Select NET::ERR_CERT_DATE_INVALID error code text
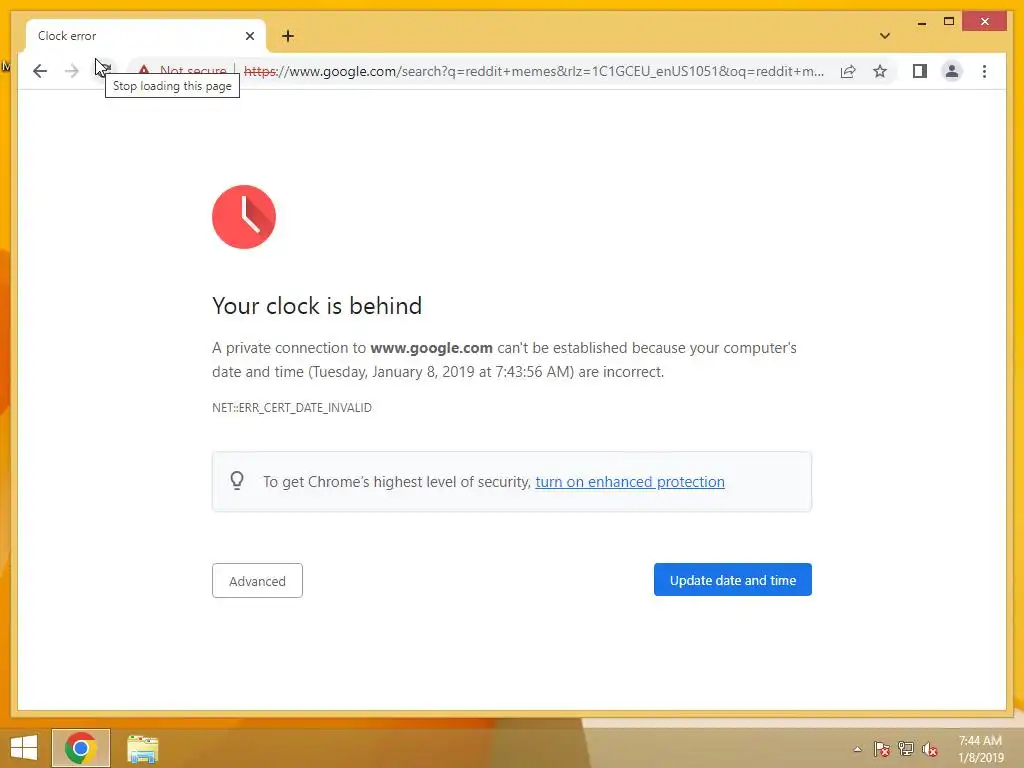 (292, 408)
